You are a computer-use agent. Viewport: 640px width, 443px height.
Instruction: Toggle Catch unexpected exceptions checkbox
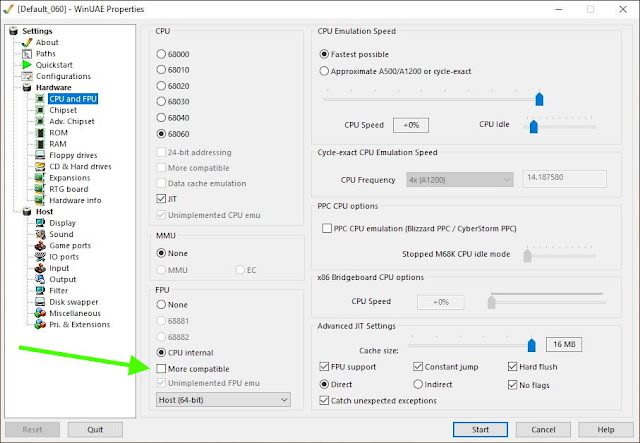(x=324, y=401)
